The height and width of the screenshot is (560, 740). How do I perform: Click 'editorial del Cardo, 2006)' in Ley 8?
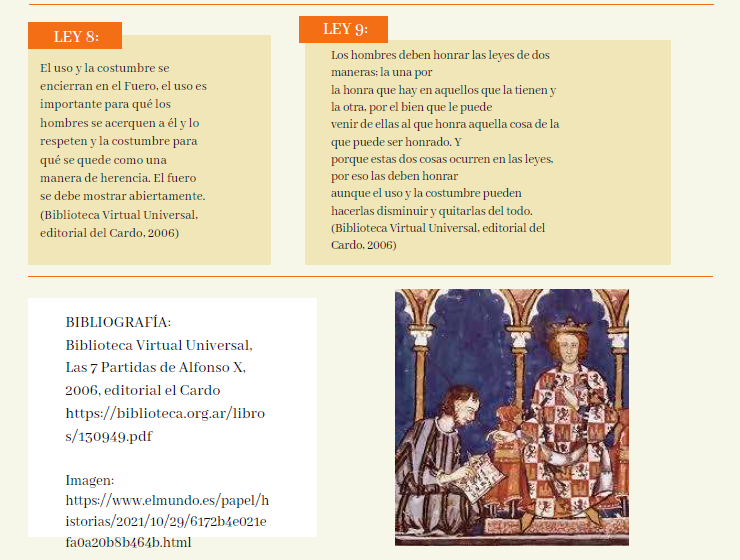109,233
